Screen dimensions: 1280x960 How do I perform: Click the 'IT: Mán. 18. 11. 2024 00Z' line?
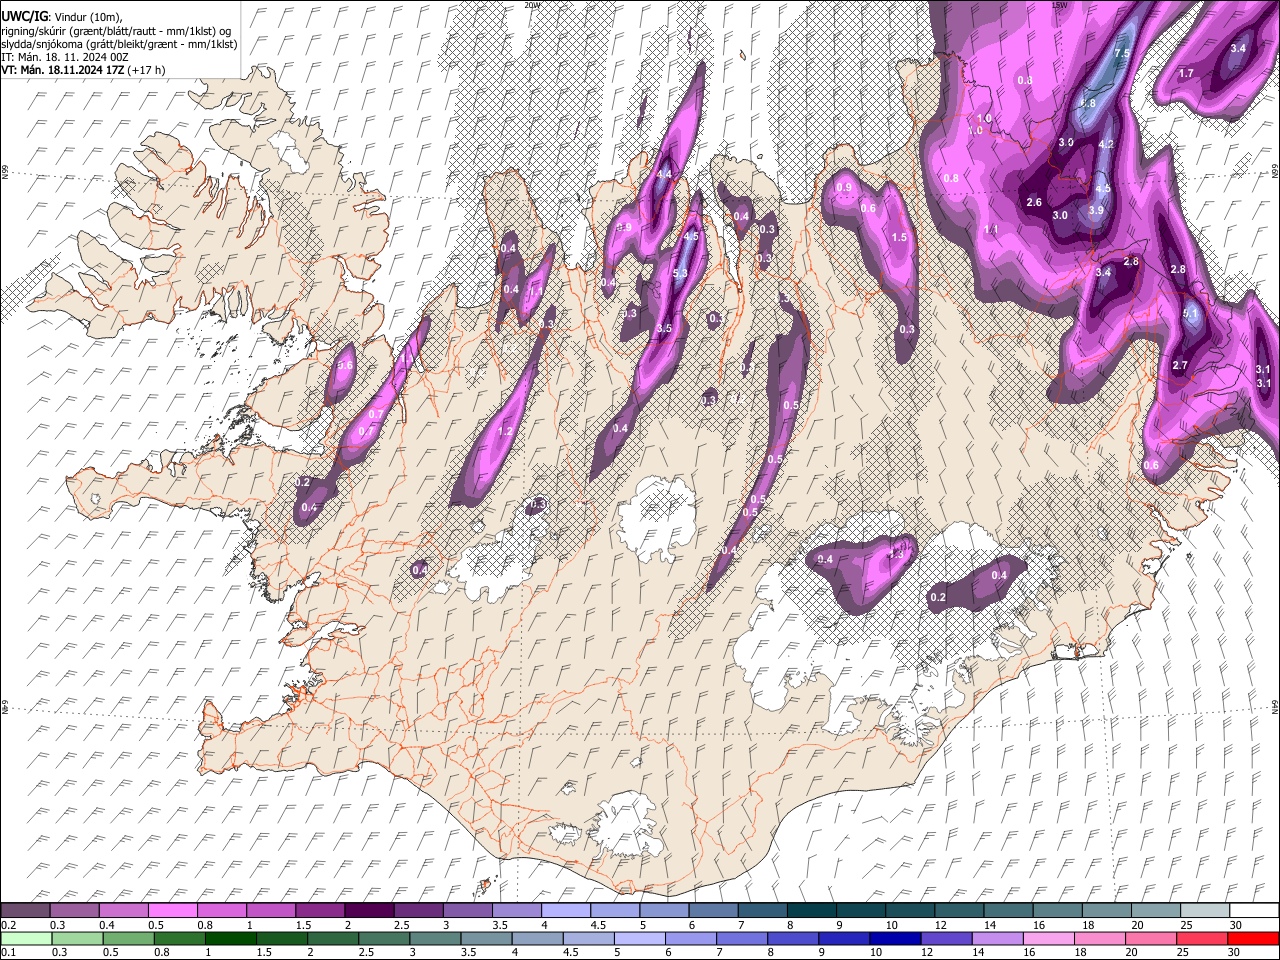click(x=64, y=57)
